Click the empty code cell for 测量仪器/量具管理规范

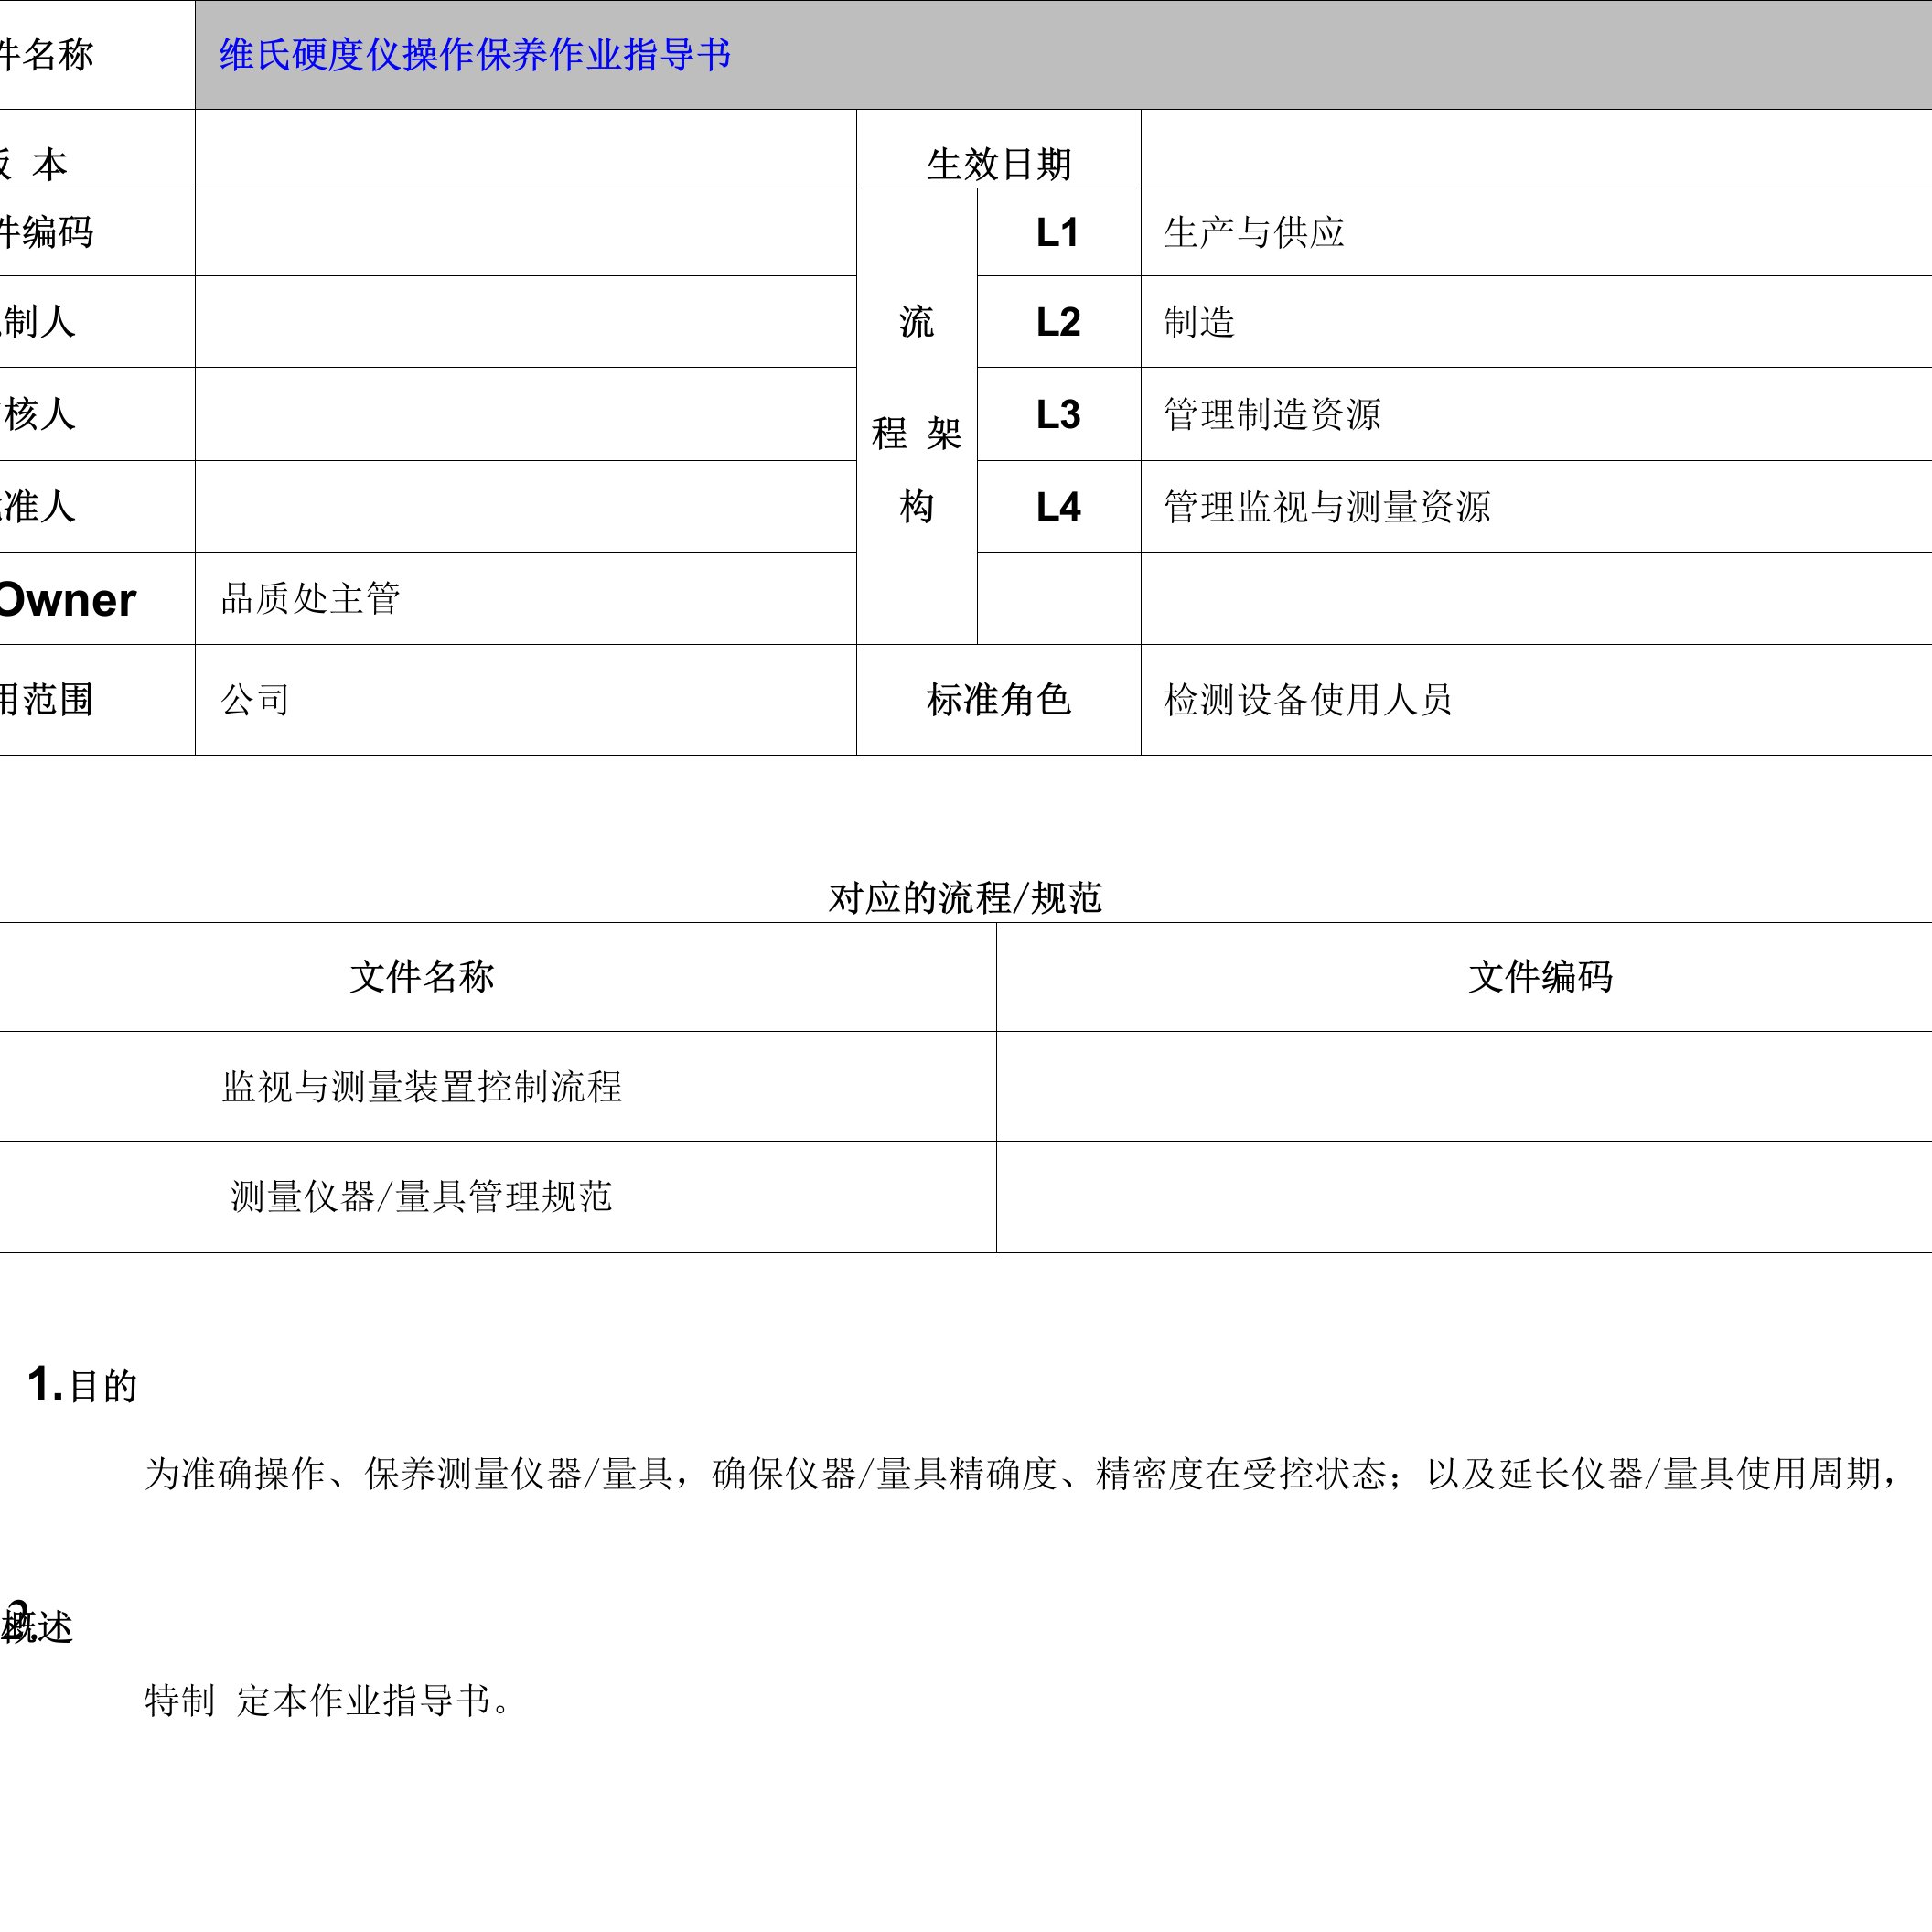pyautogui.click(x=1464, y=1197)
